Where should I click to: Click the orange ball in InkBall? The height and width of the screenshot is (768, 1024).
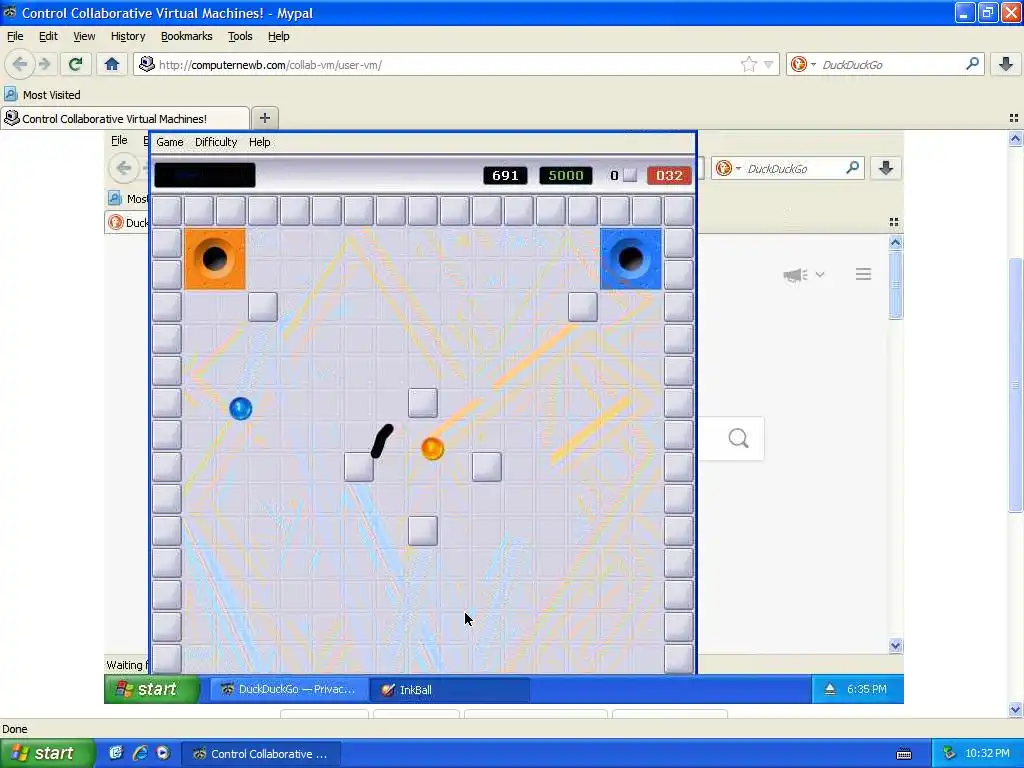[x=432, y=449]
